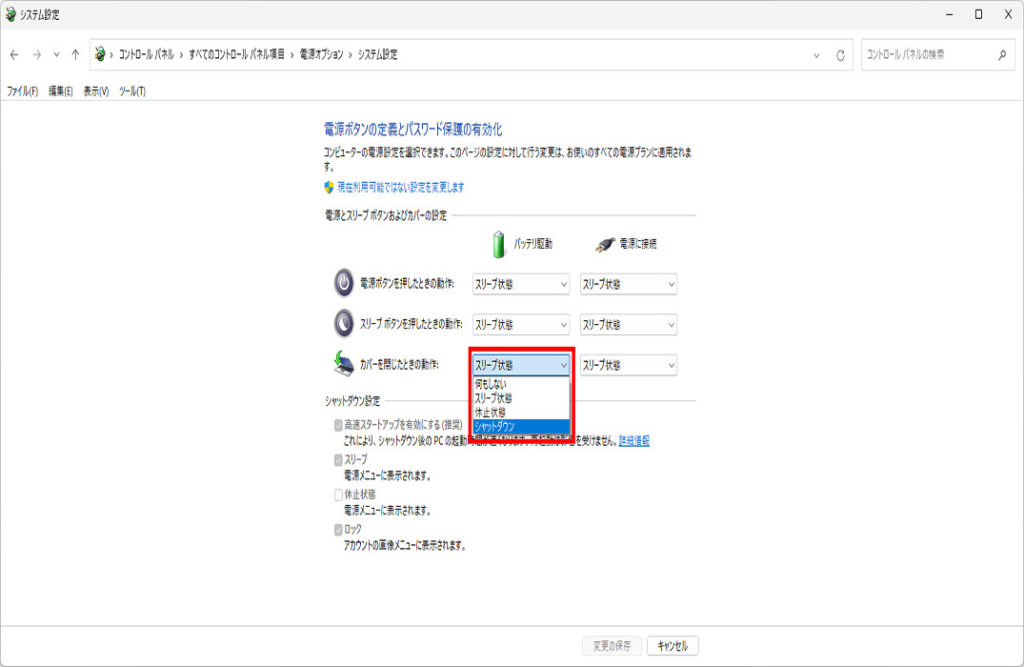
Task: Toggle 高速スタートアップを有効にする checkbox
Action: (338, 425)
